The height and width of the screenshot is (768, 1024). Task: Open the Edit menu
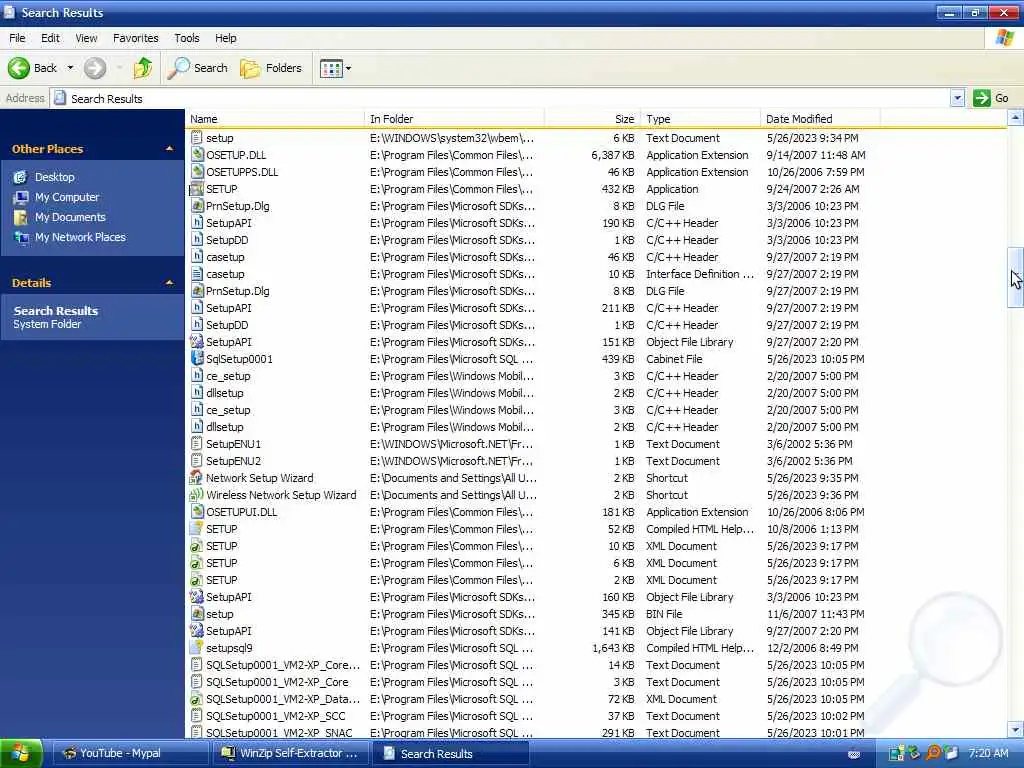(50, 38)
